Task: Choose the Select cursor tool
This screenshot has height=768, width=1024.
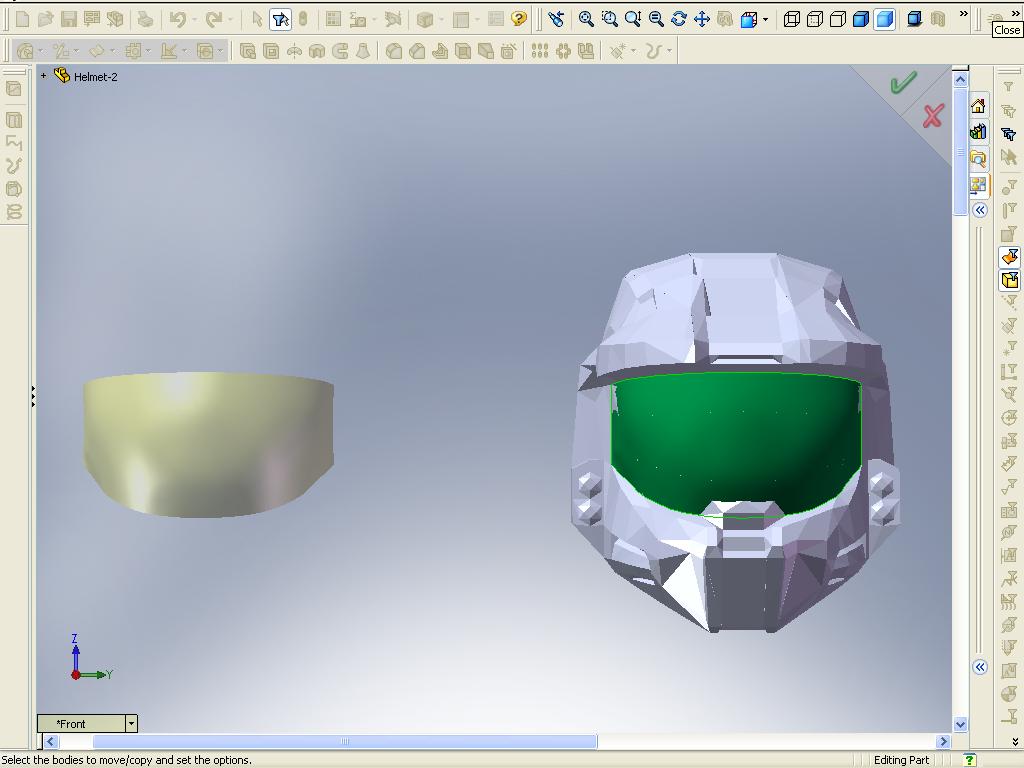Action: pos(257,20)
